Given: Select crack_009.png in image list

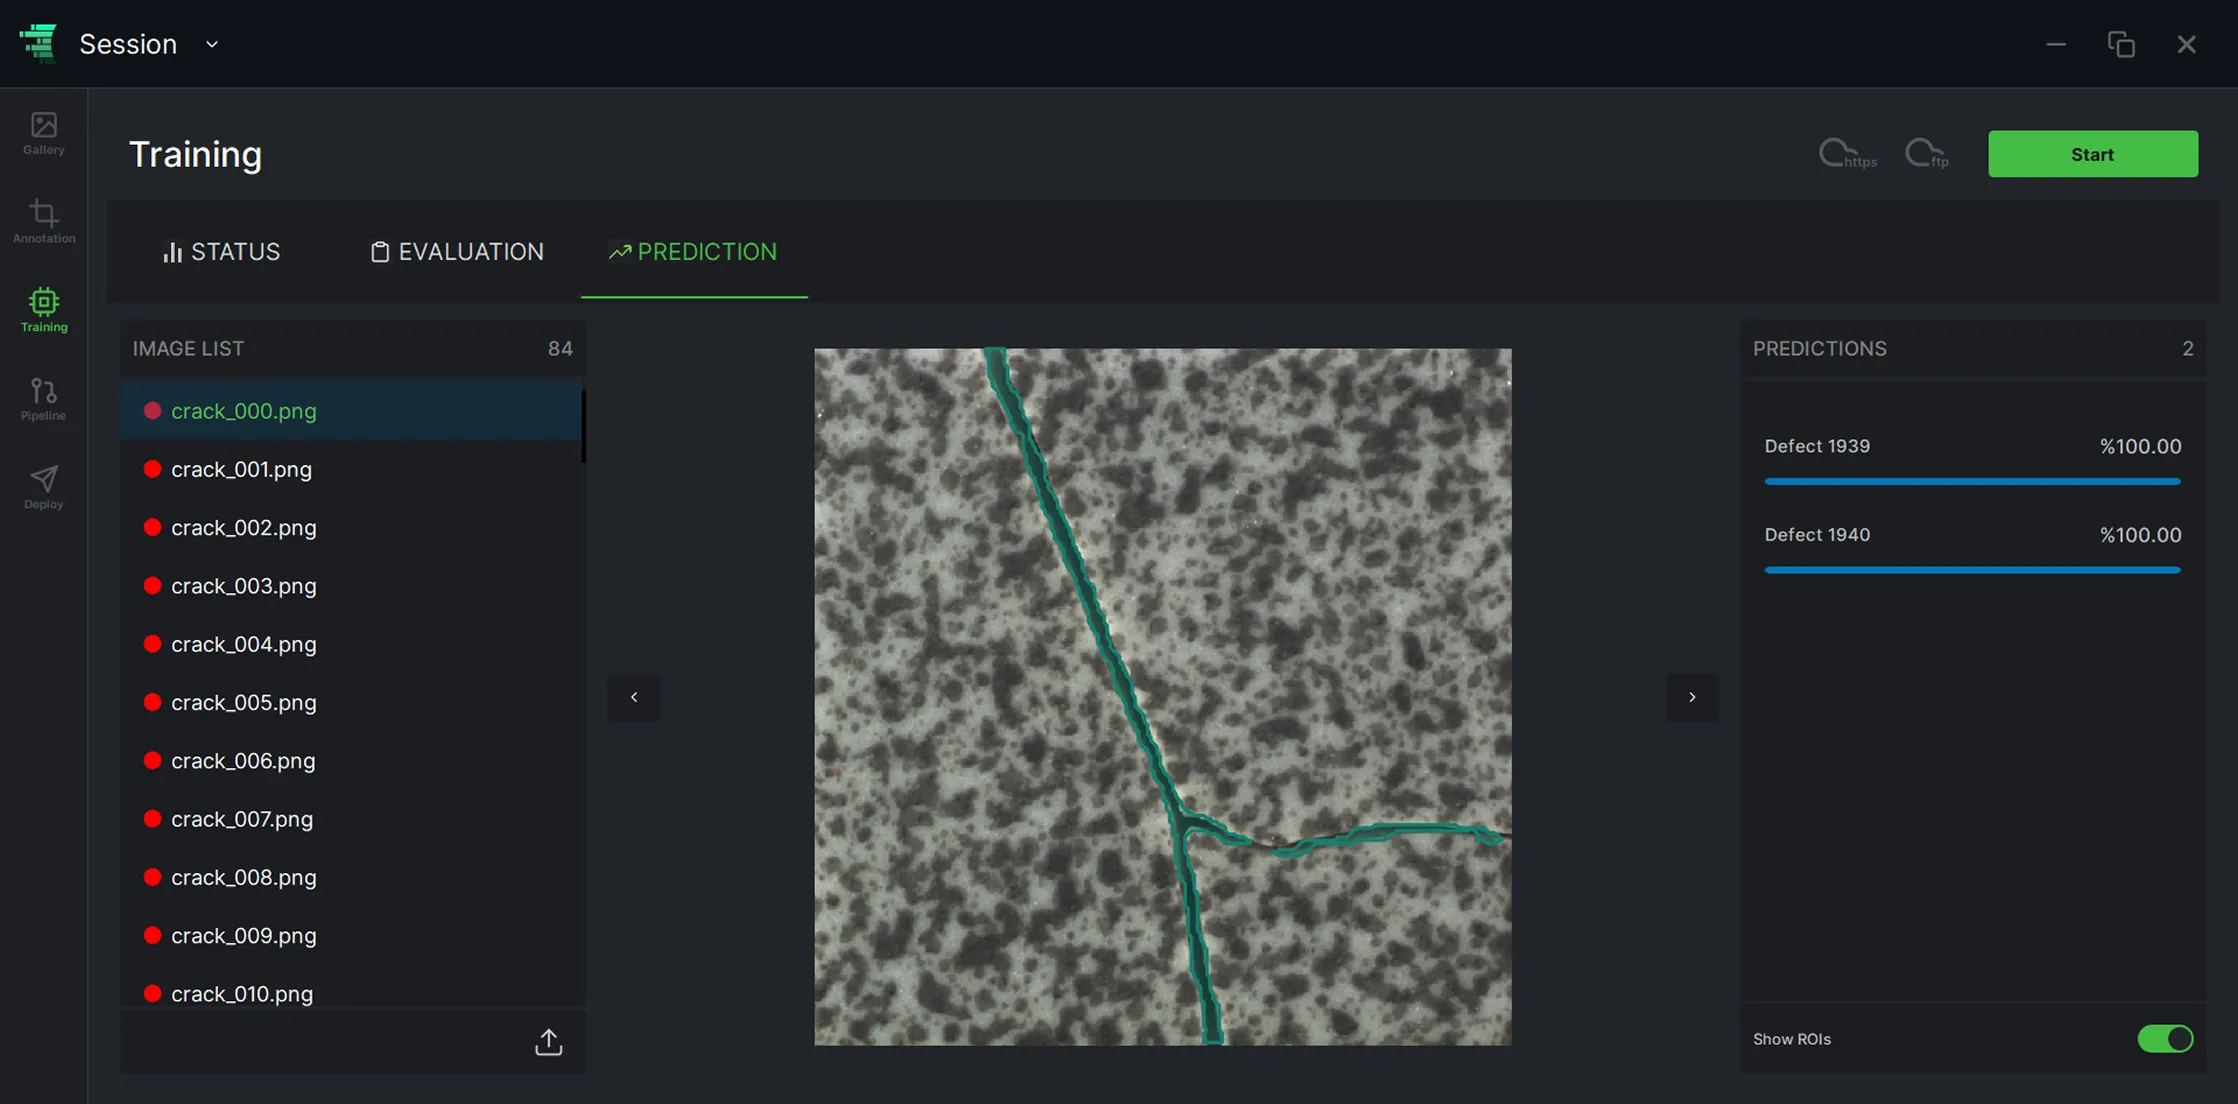Looking at the screenshot, I should coord(351,935).
